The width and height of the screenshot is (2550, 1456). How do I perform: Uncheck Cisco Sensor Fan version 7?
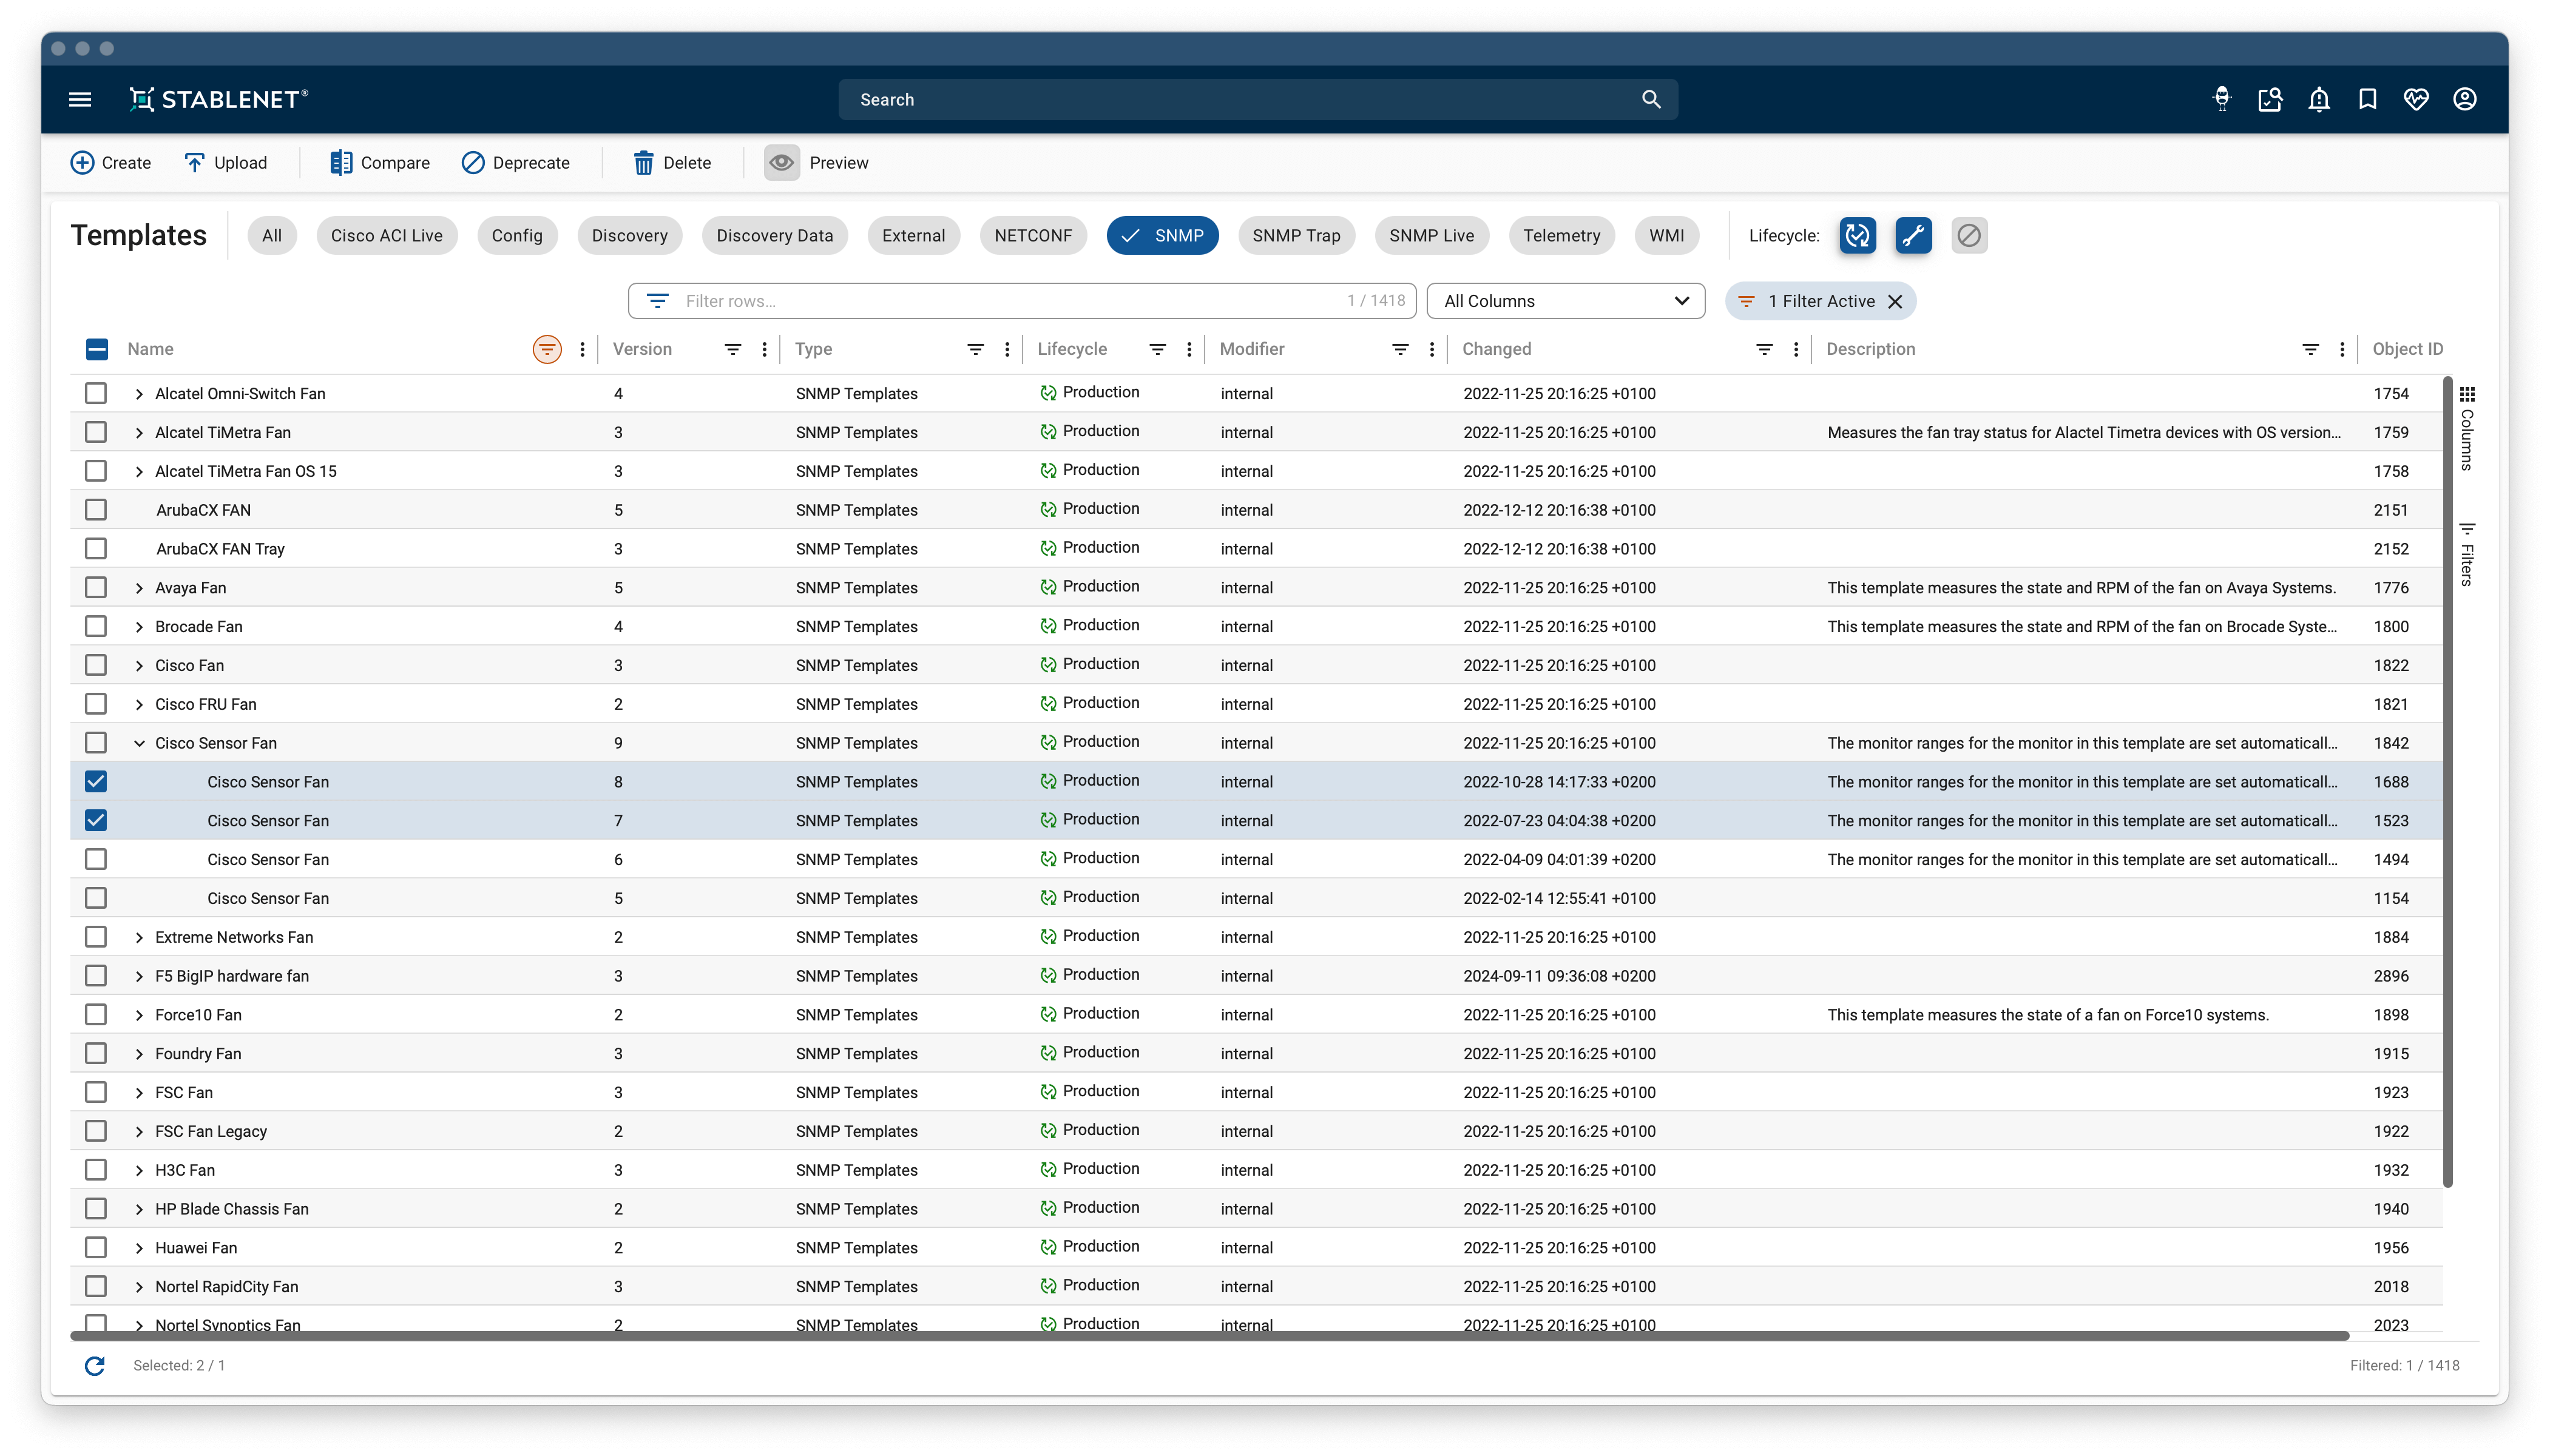point(96,820)
